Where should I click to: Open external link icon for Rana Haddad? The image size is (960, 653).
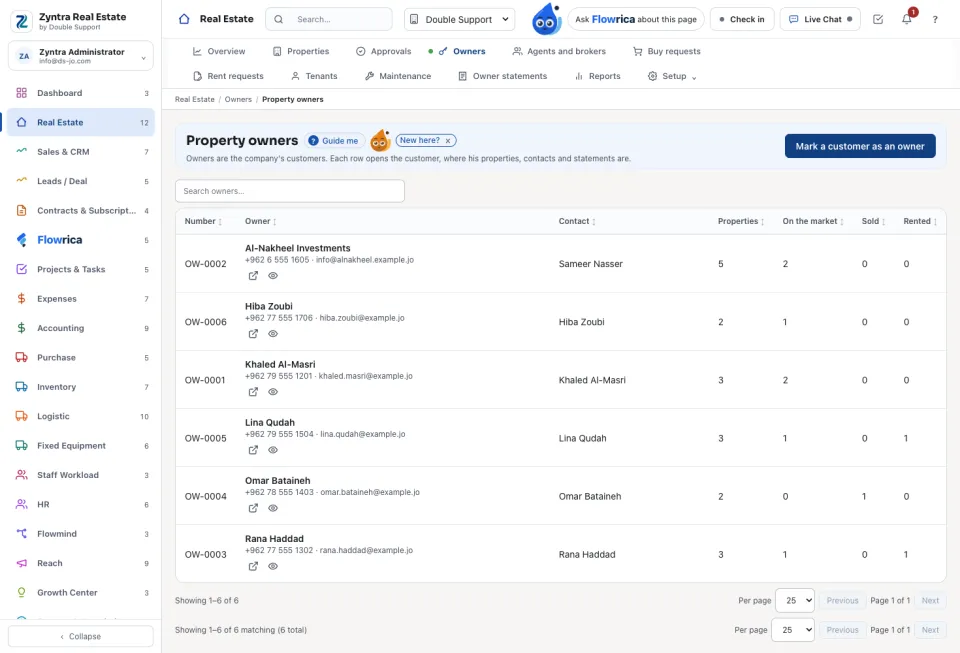click(x=253, y=566)
